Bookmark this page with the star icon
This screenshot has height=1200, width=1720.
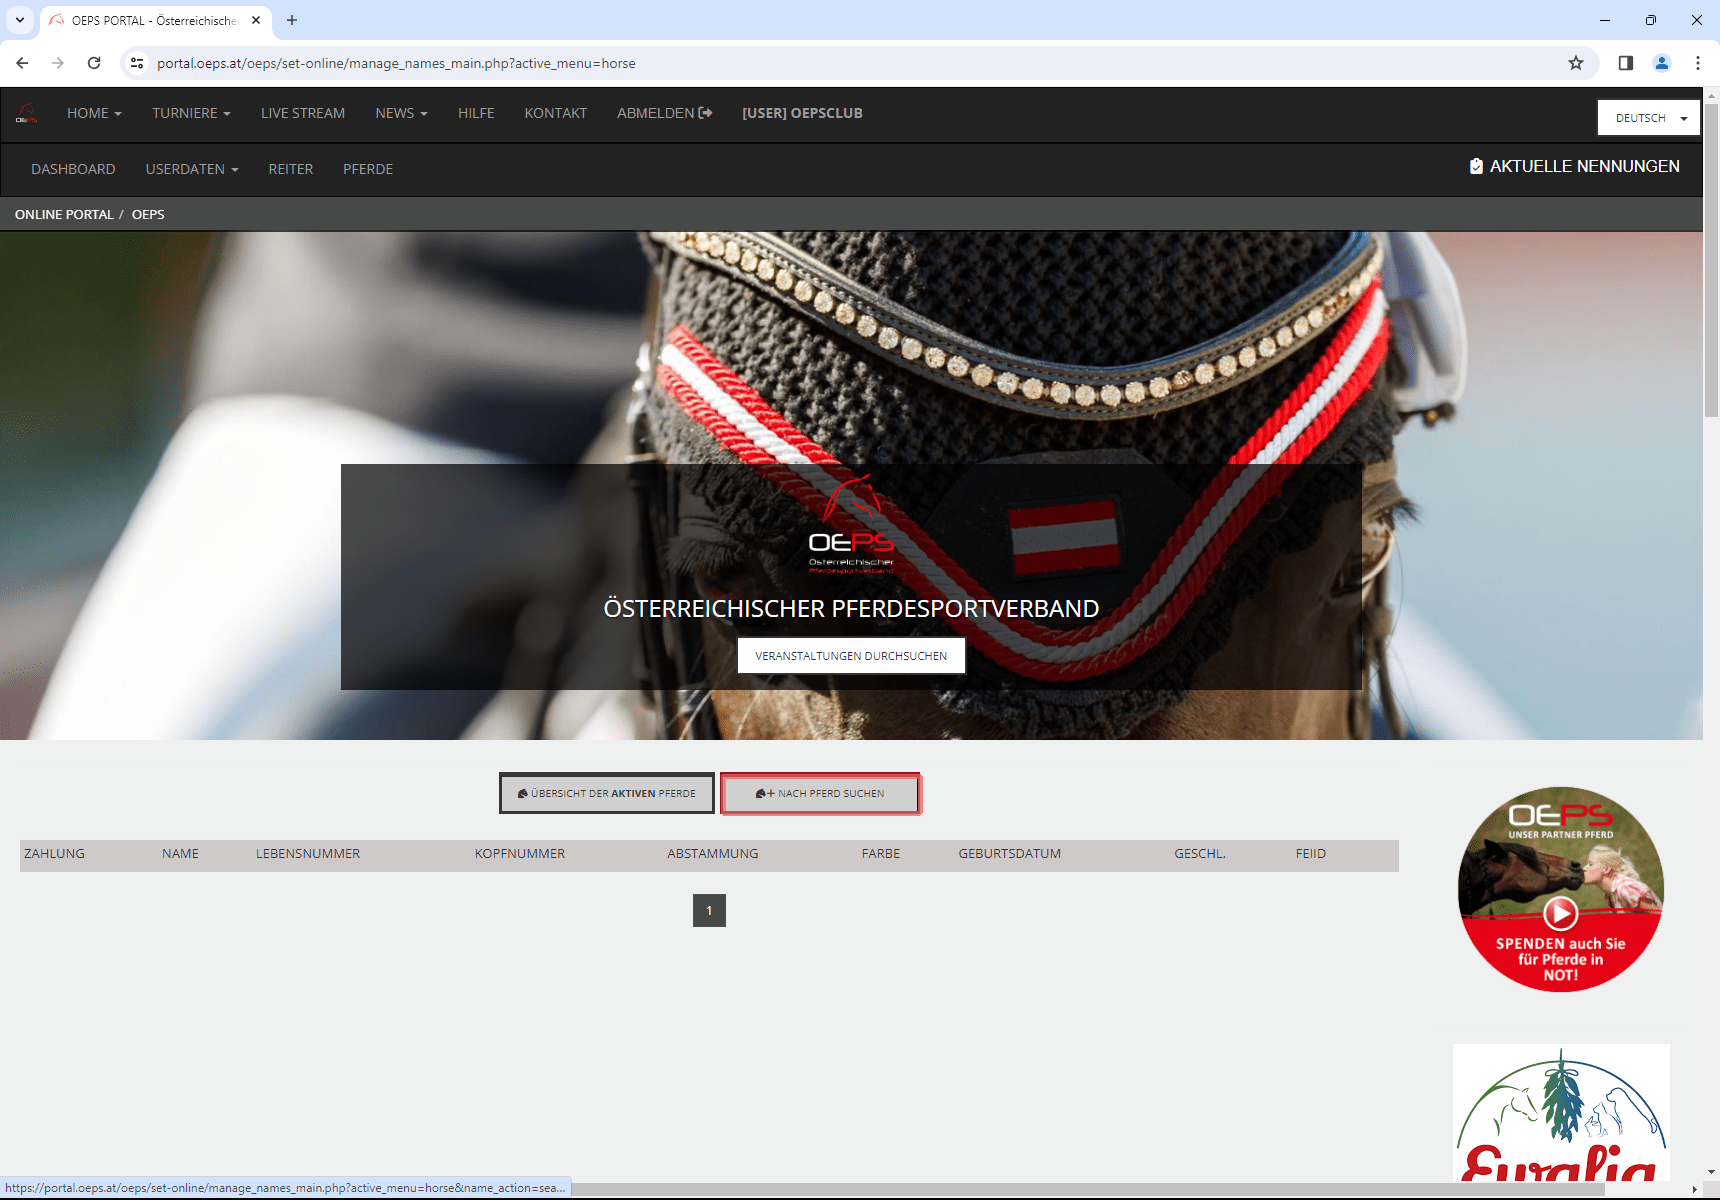tap(1576, 63)
